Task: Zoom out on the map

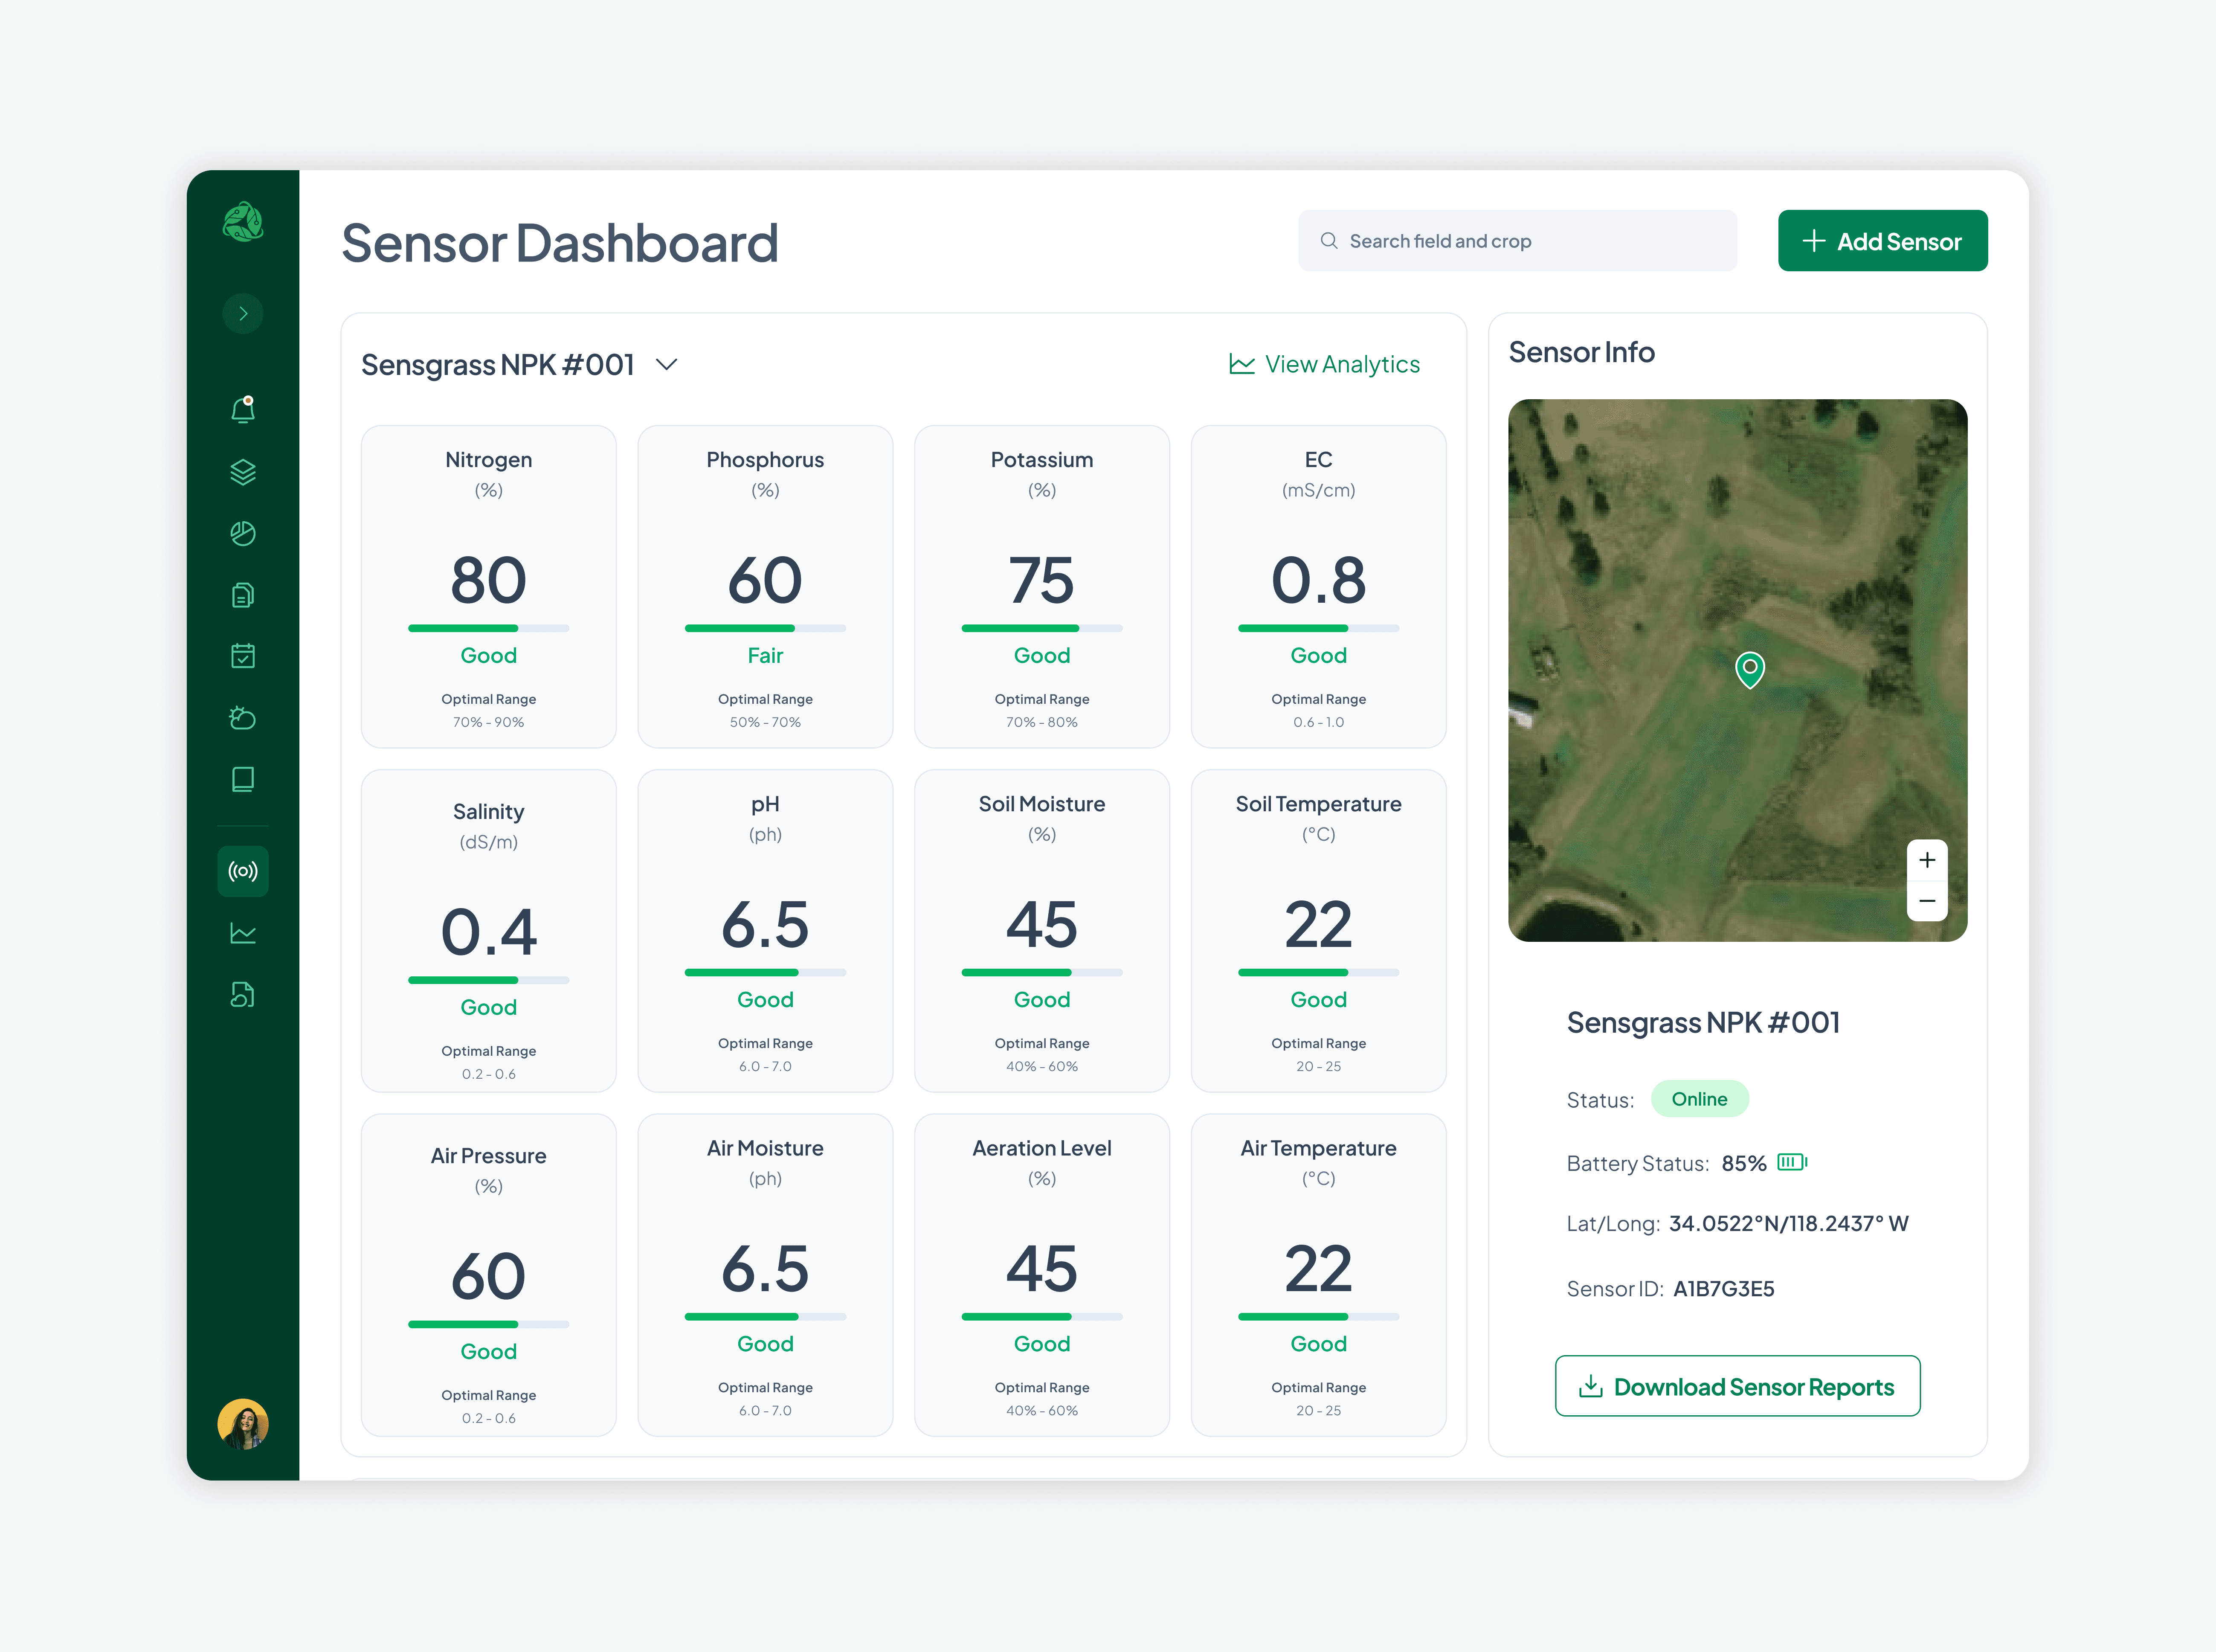Action: click(1926, 901)
